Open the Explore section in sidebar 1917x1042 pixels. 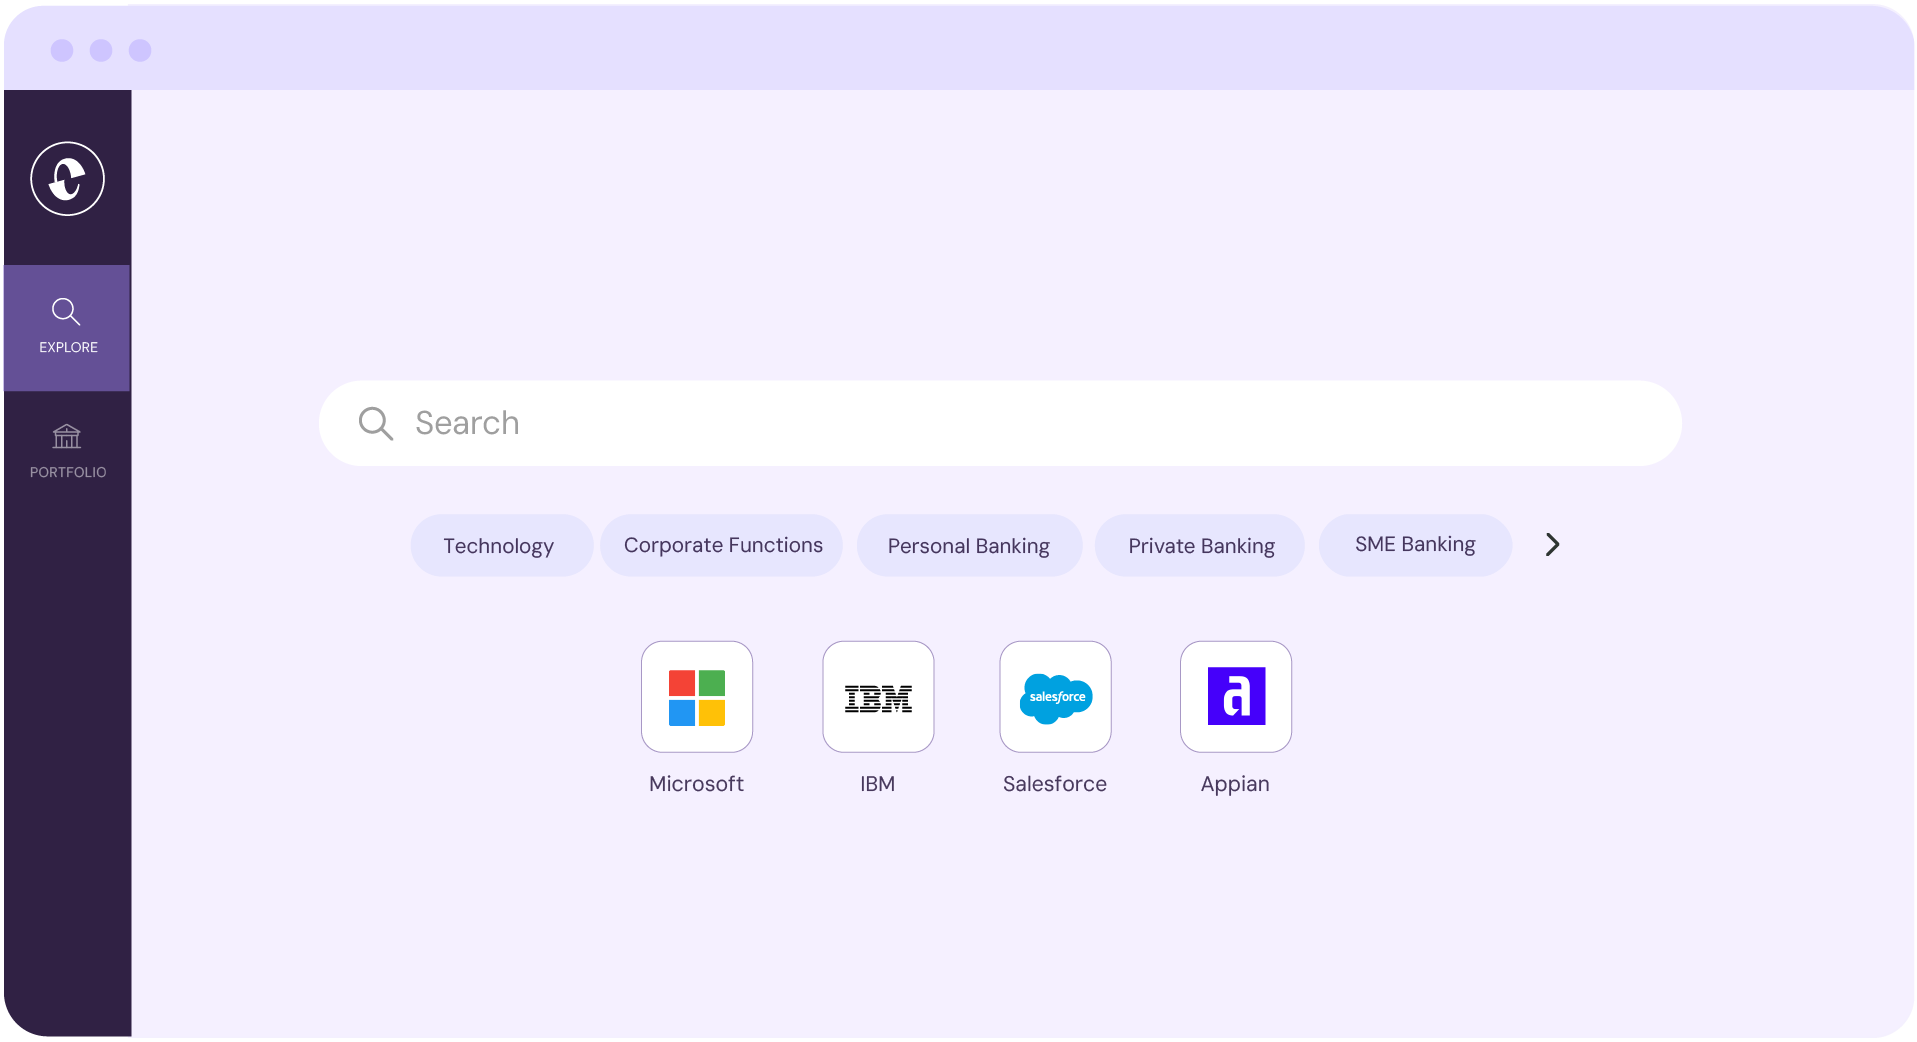pos(67,327)
